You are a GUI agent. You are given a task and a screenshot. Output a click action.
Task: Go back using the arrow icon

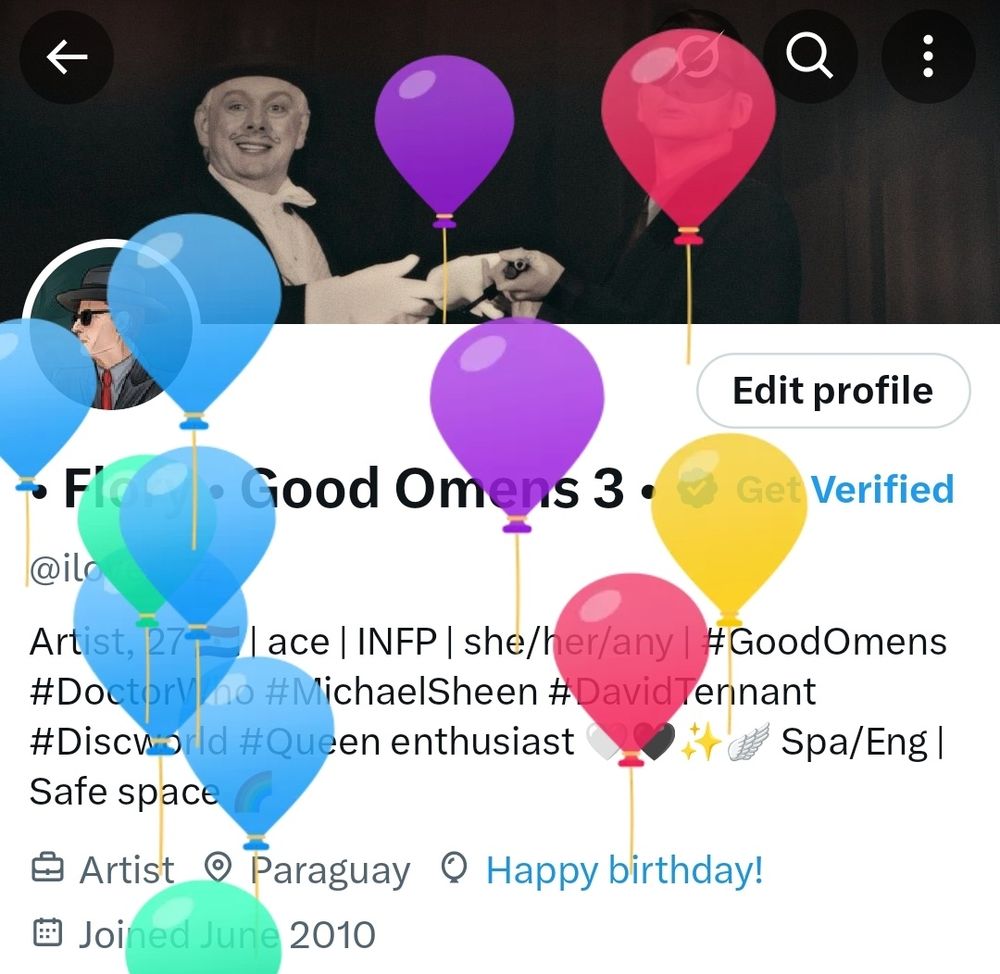pyautogui.click(x=66, y=57)
